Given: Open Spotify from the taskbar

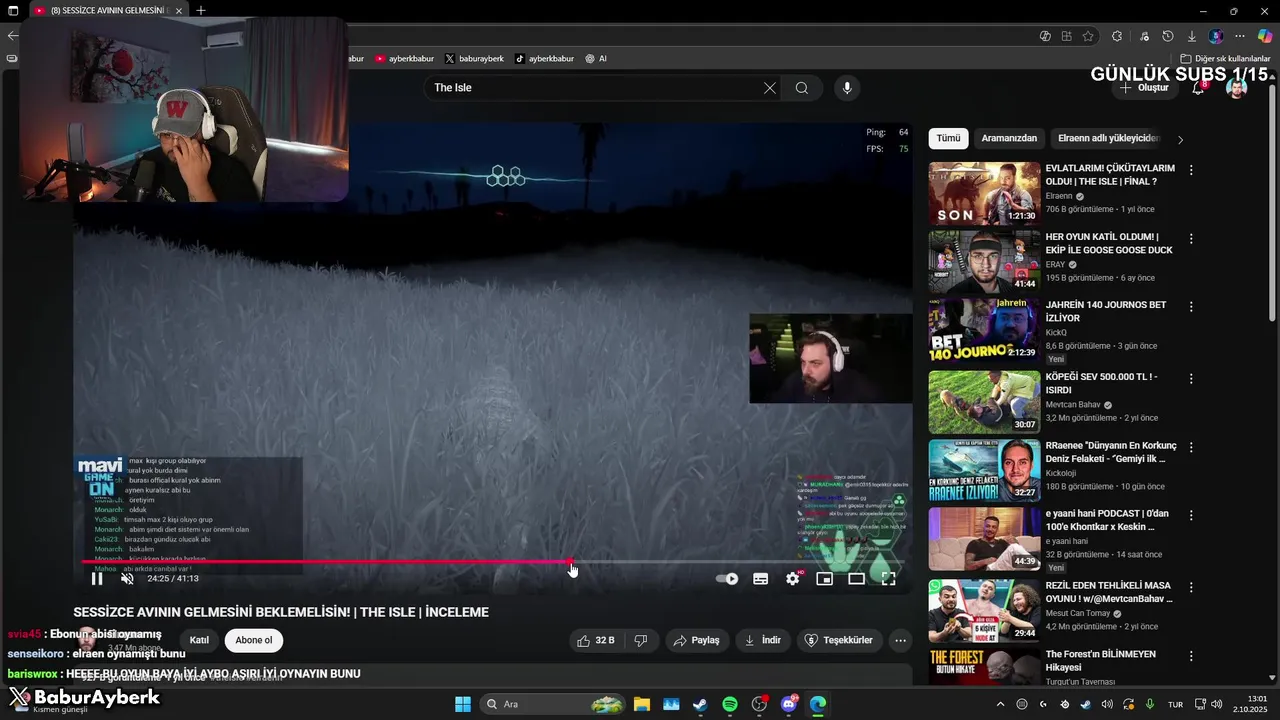Looking at the screenshot, I should coord(730,704).
